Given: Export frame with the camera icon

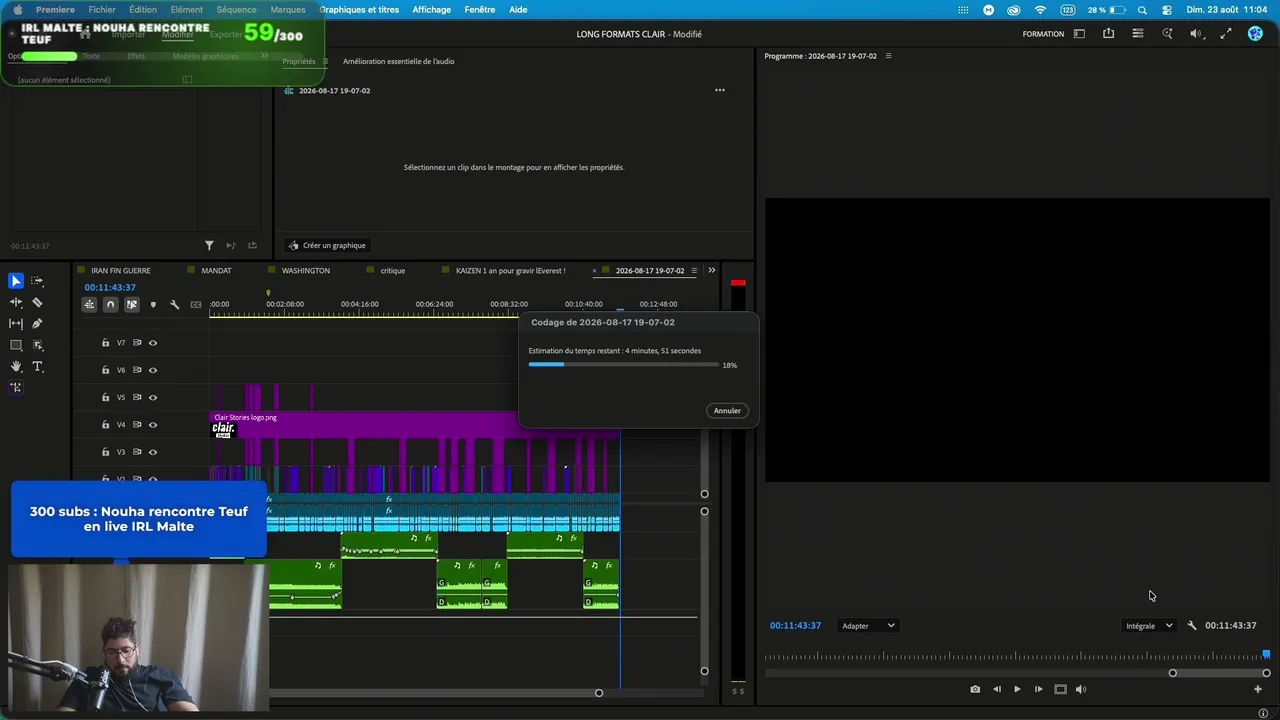Looking at the screenshot, I should click(975, 689).
